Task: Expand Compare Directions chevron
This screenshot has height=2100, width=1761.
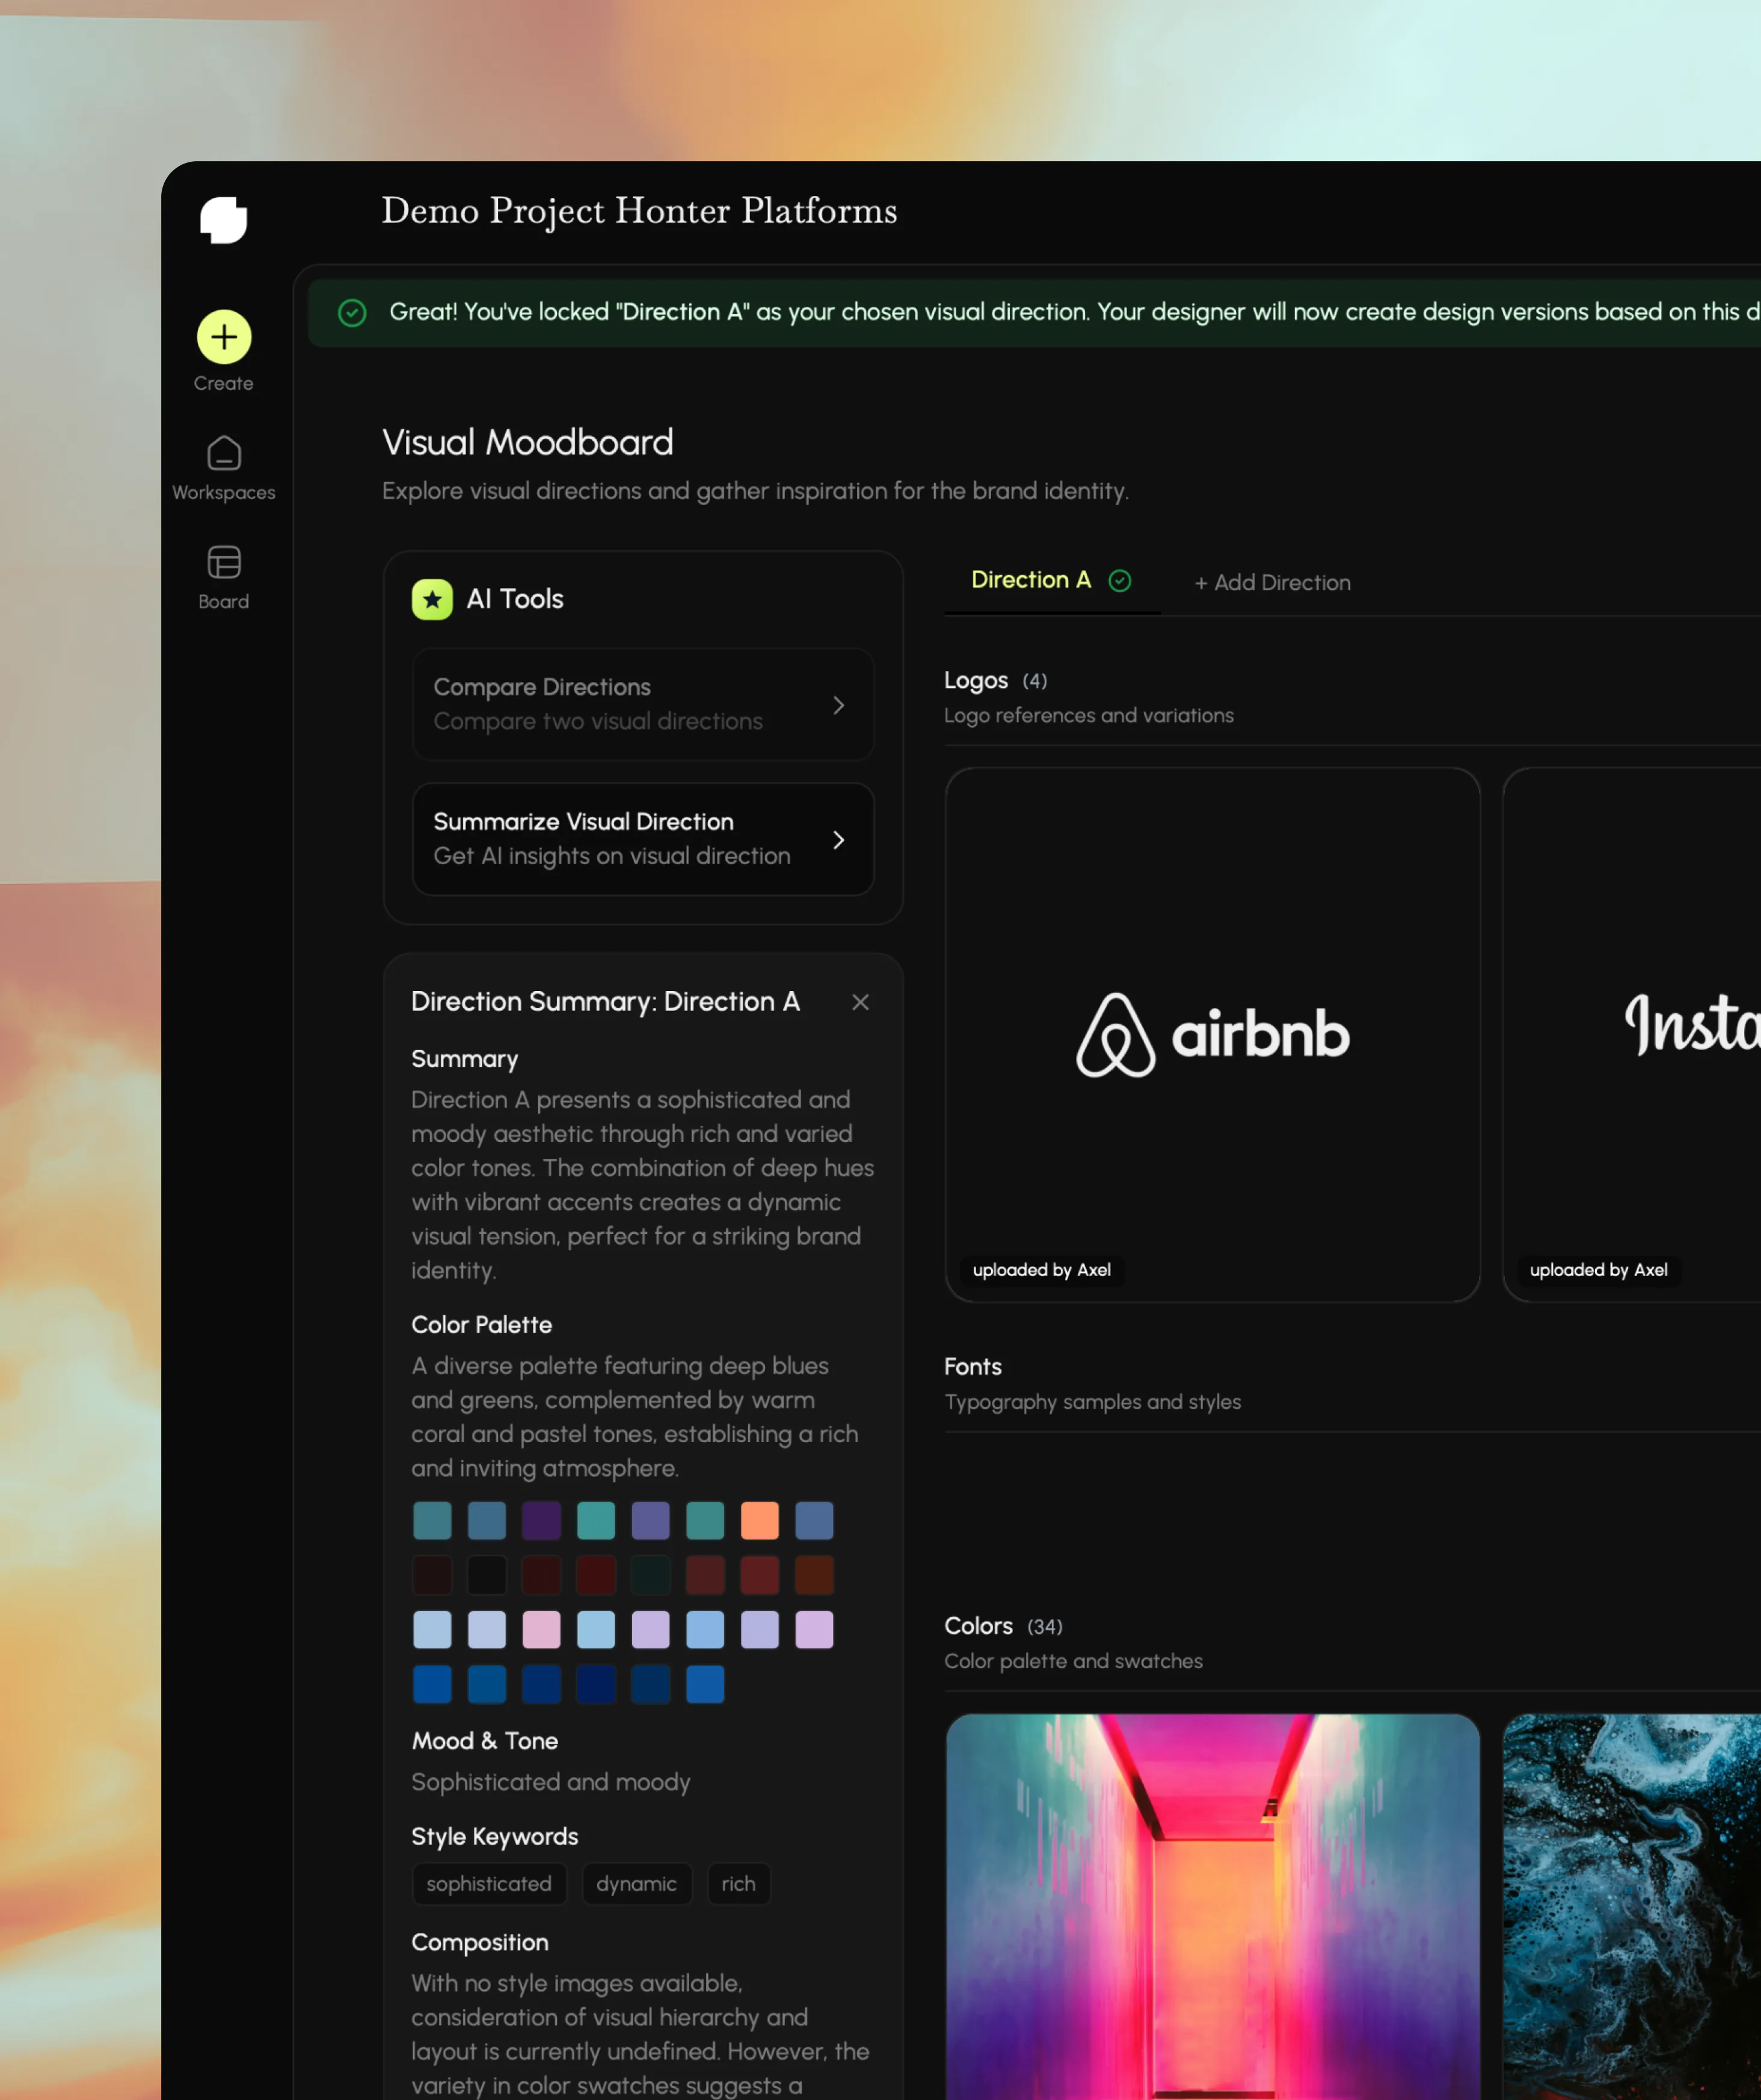Action: point(839,705)
